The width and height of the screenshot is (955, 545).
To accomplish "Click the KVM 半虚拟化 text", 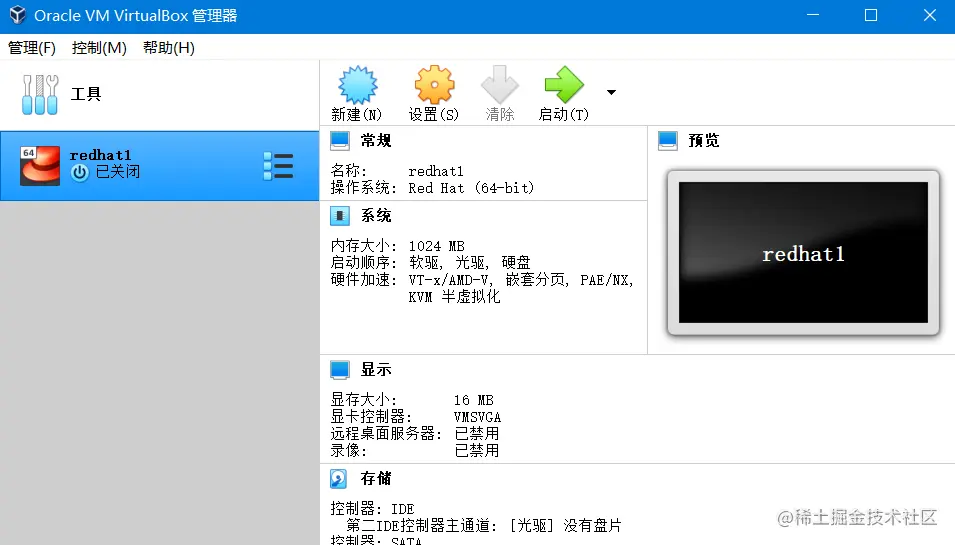I will pyautogui.click(x=454, y=297).
